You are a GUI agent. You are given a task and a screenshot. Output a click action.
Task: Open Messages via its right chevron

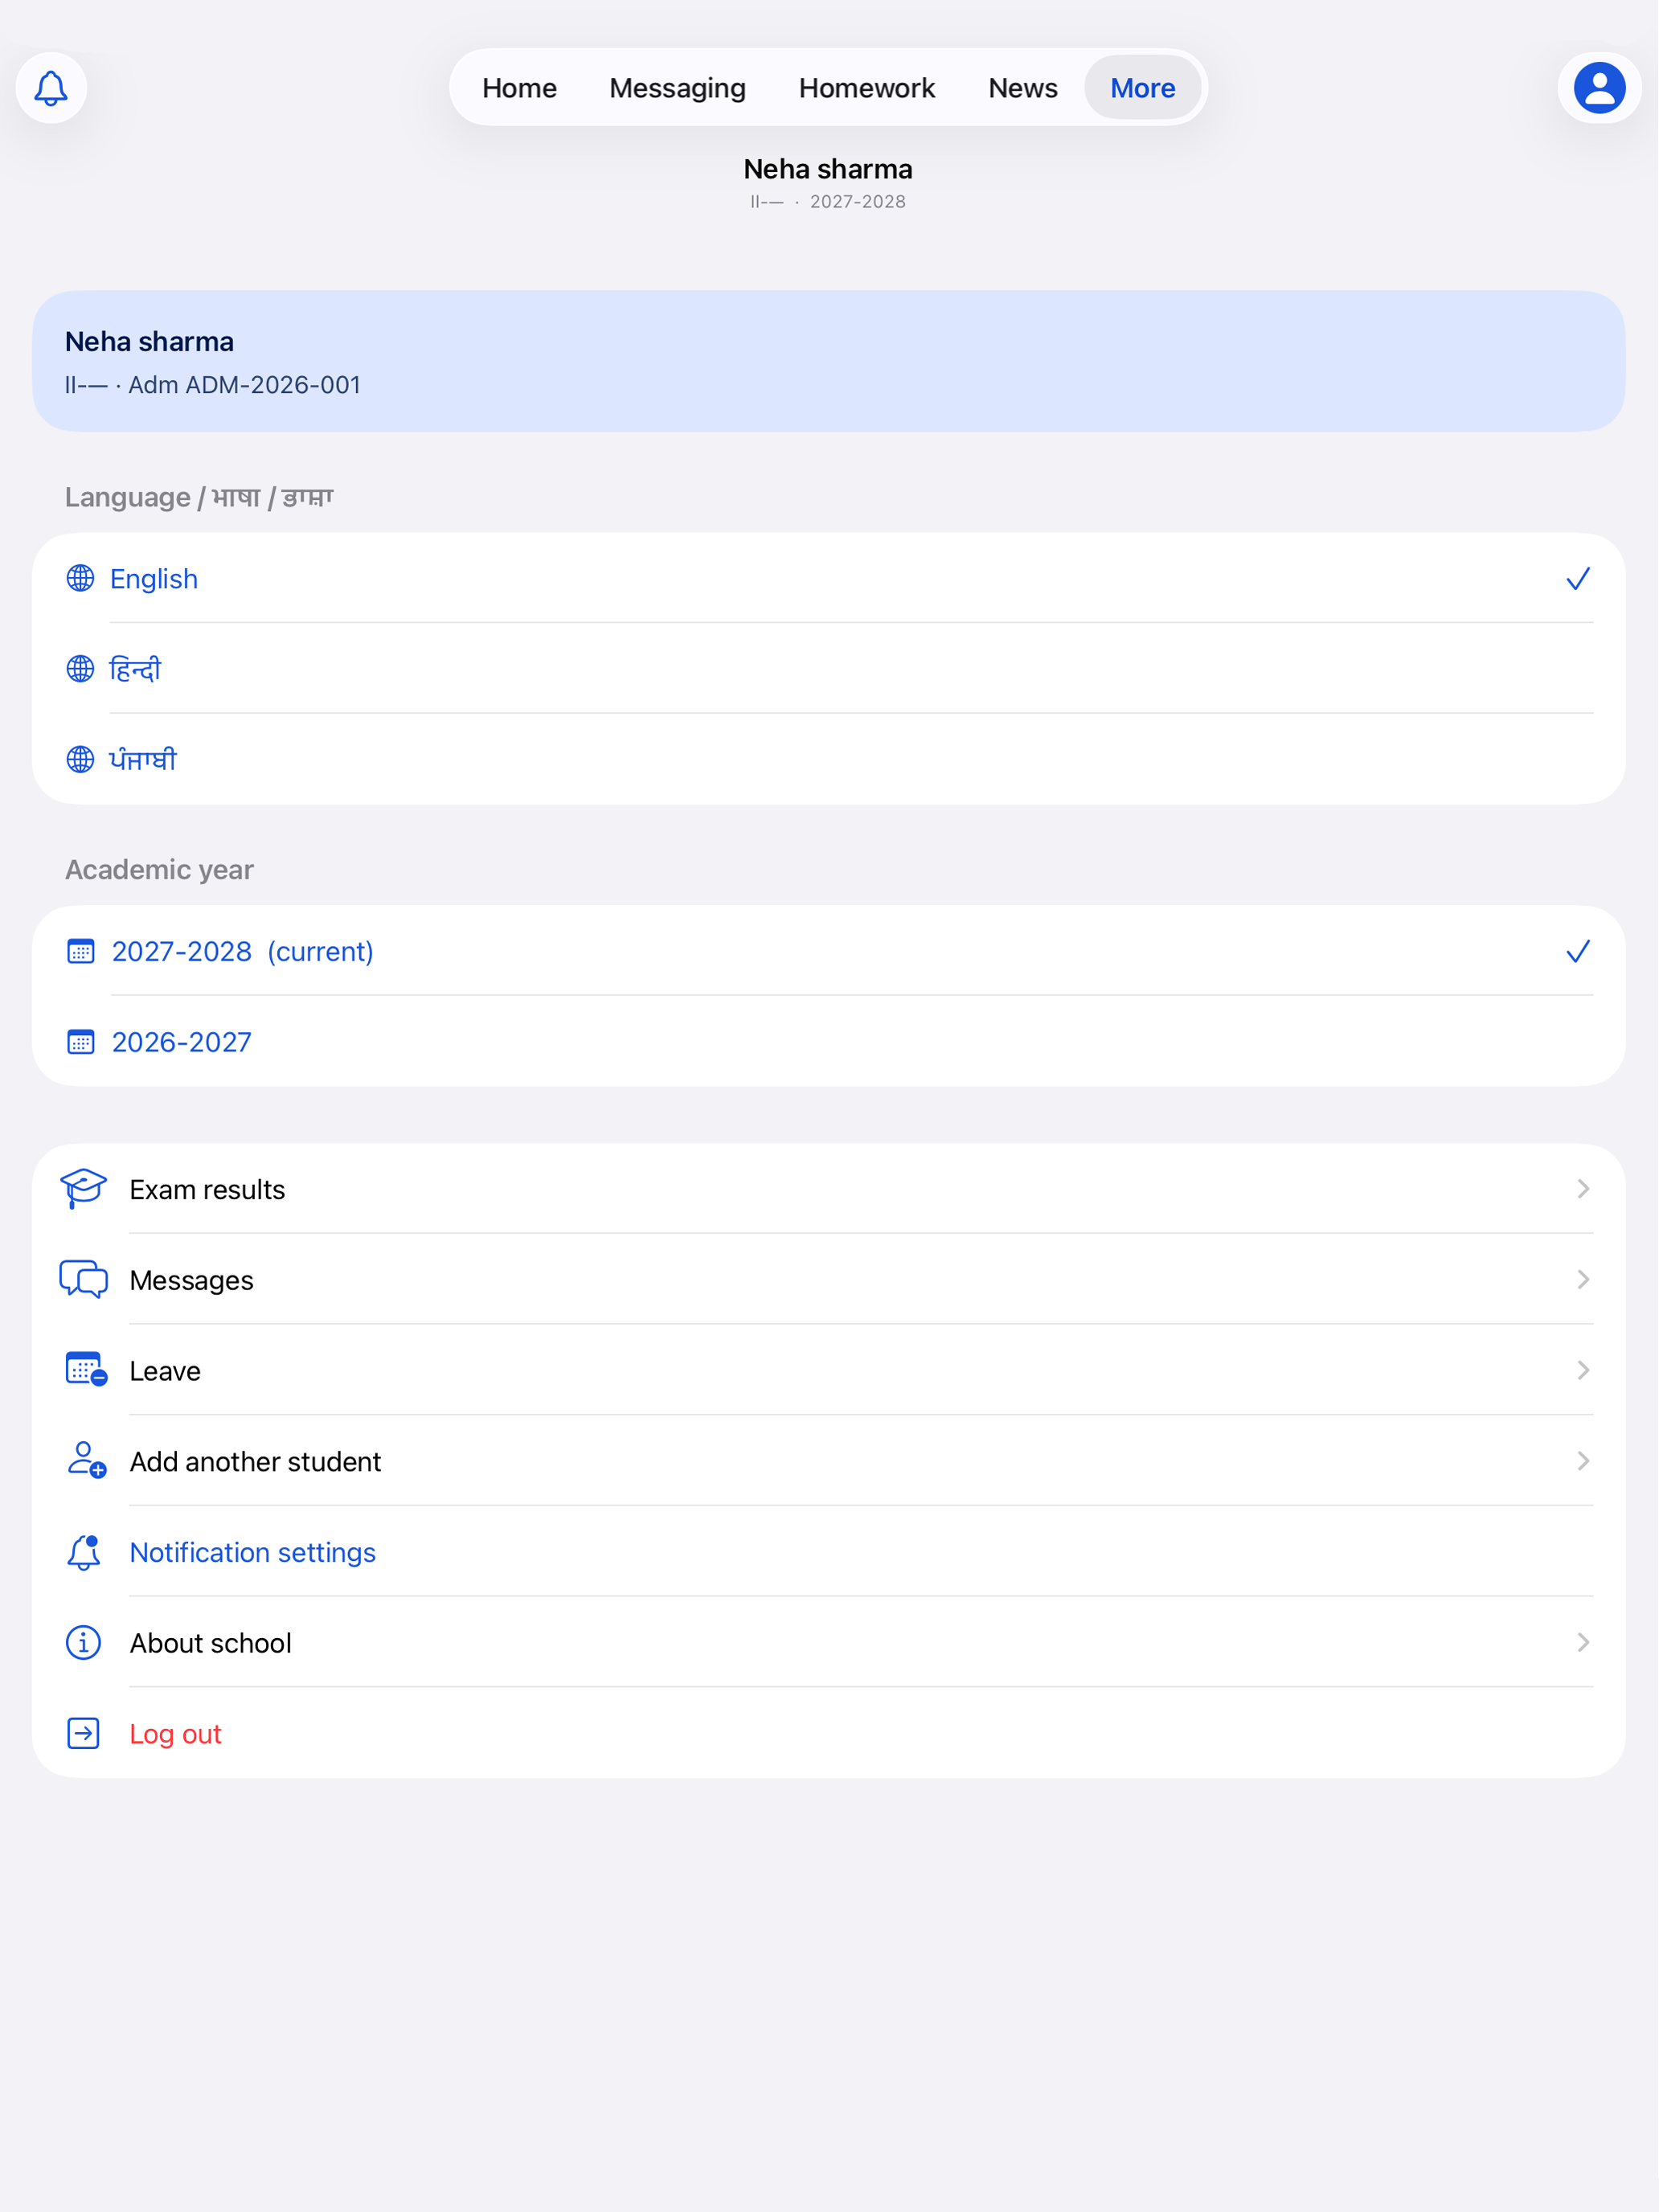click(1583, 1279)
